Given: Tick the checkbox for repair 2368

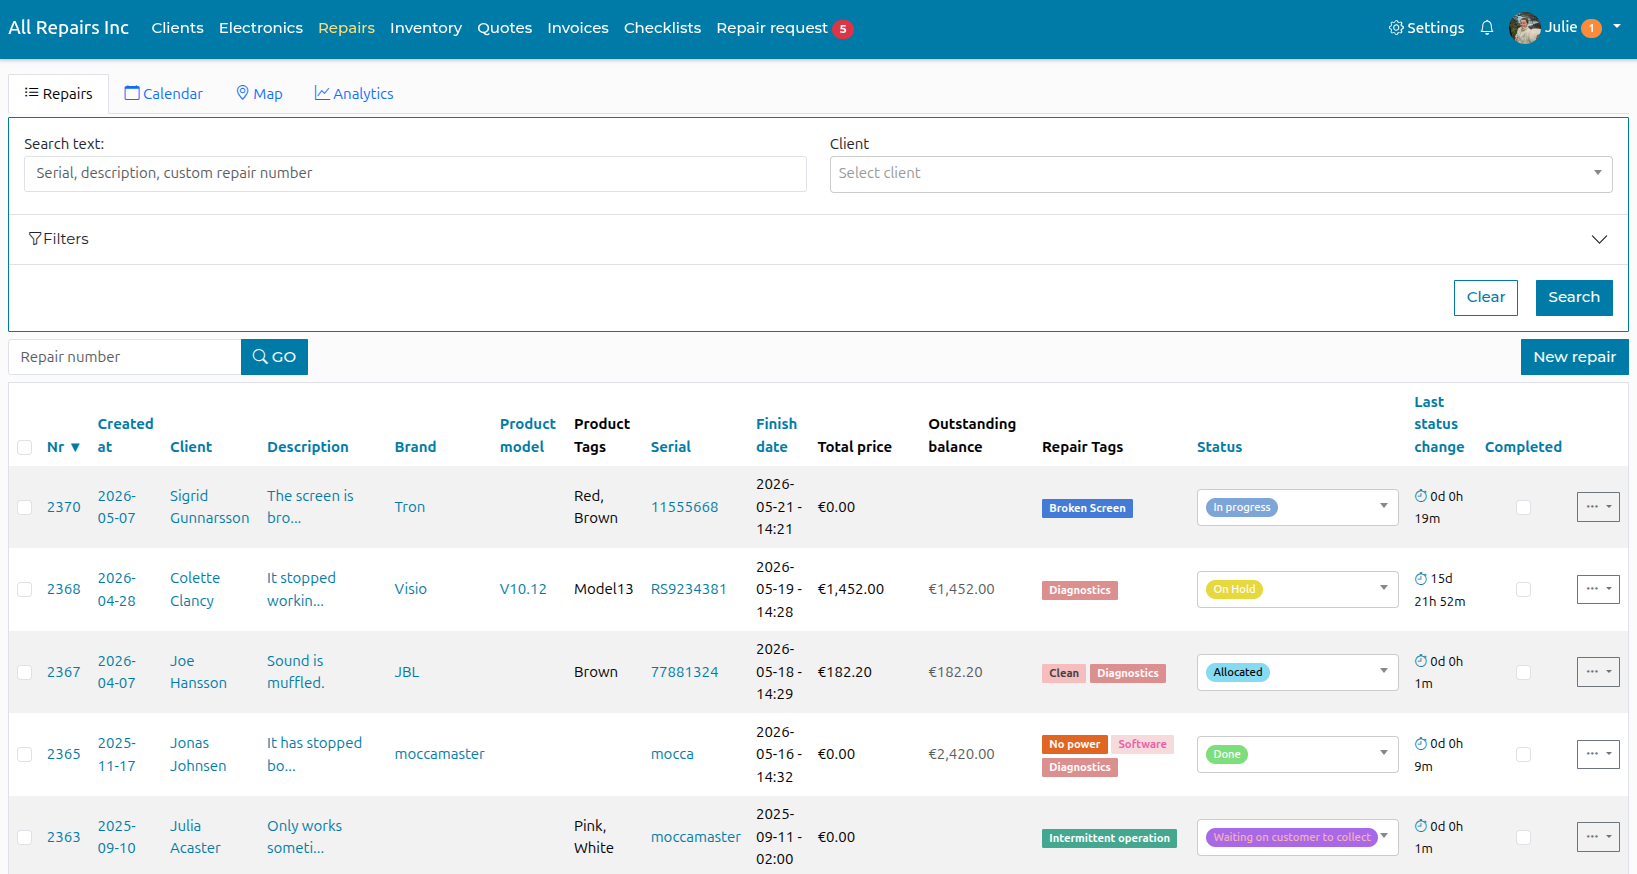Looking at the screenshot, I should click(25, 590).
